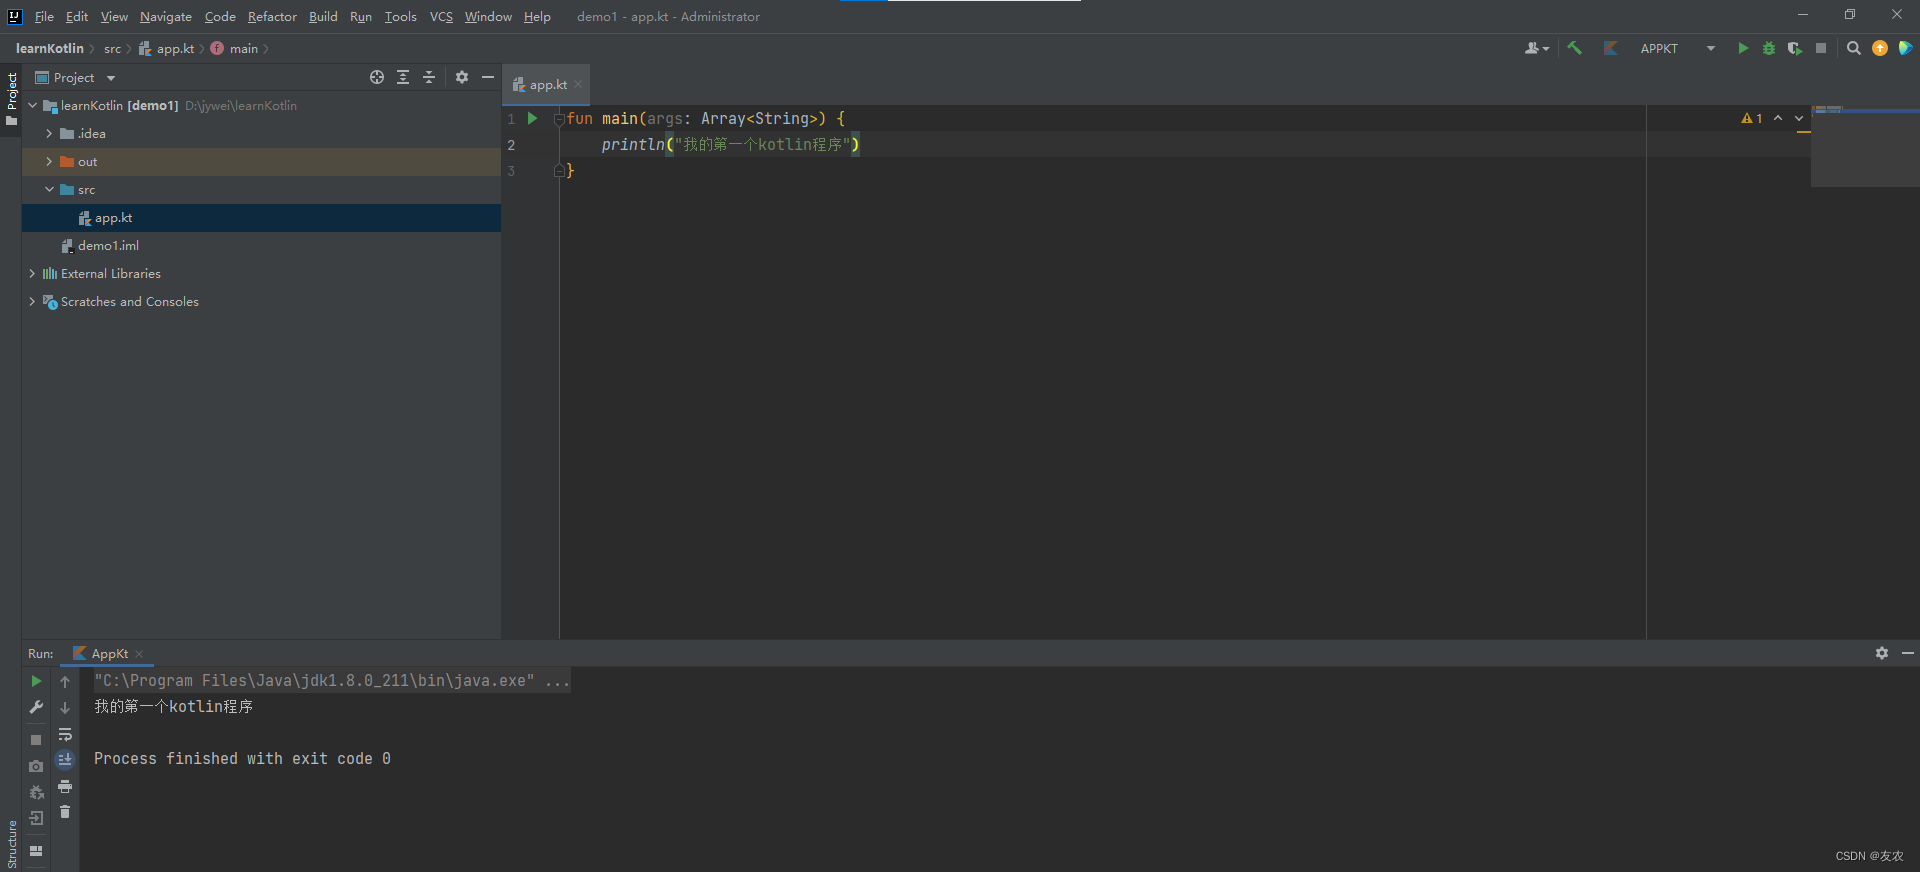
Task: Clear console with trash icon
Action: pyautogui.click(x=65, y=812)
